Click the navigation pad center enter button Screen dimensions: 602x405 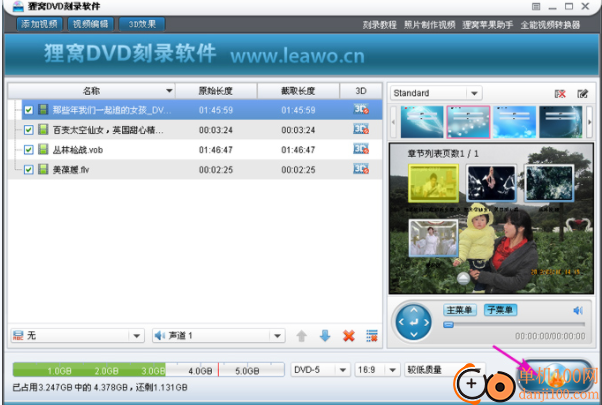pyautogui.click(x=413, y=322)
